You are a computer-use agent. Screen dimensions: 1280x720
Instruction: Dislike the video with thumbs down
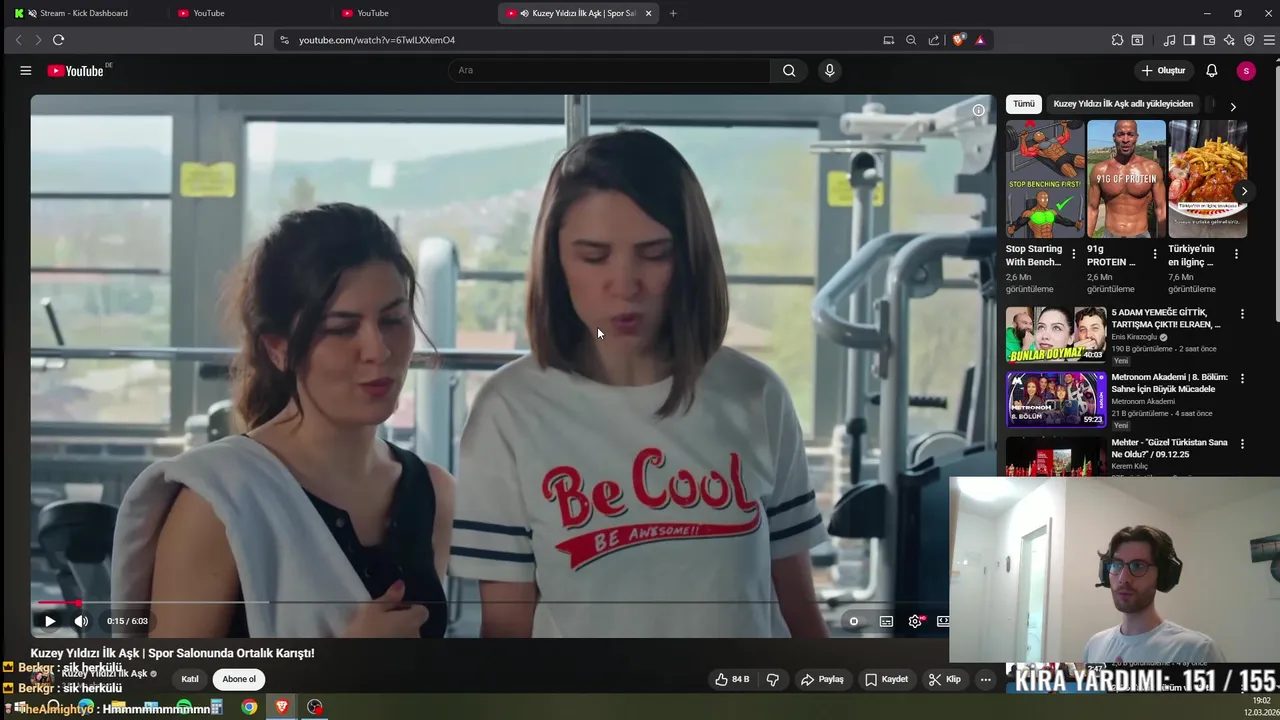click(772, 679)
